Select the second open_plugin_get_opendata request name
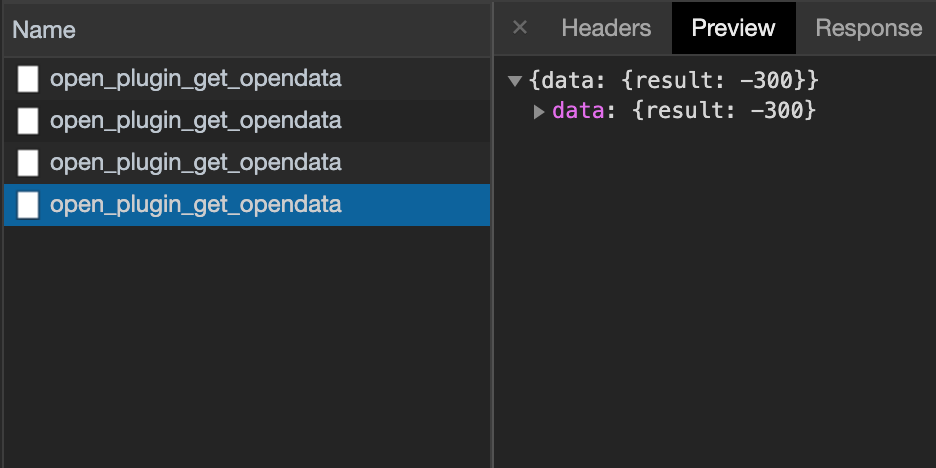This screenshot has height=468, width=936. [195, 121]
